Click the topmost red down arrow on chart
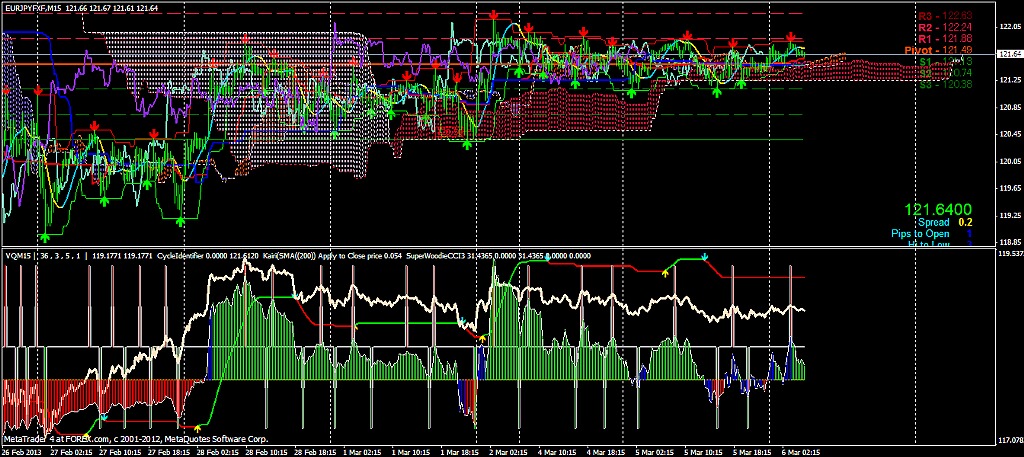1024x457 pixels. [x=493, y=14]
